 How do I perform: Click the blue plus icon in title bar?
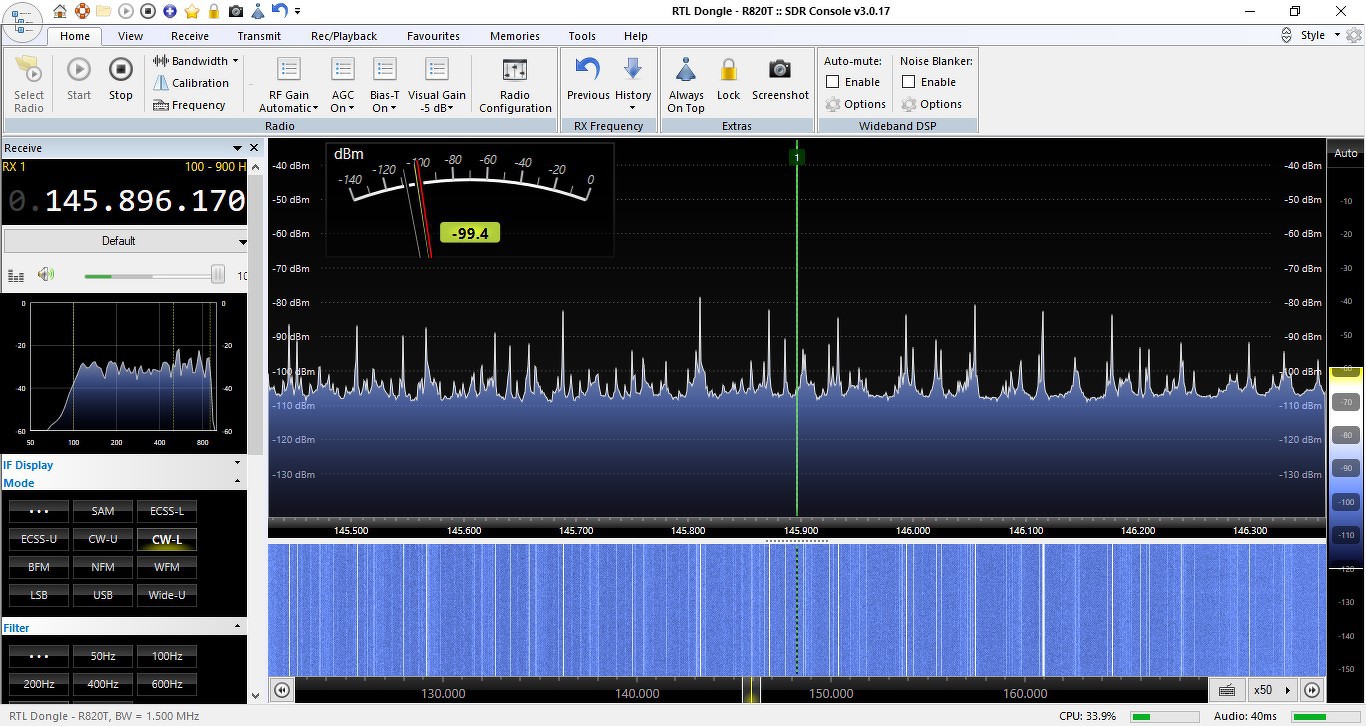[x=169, y=11]
